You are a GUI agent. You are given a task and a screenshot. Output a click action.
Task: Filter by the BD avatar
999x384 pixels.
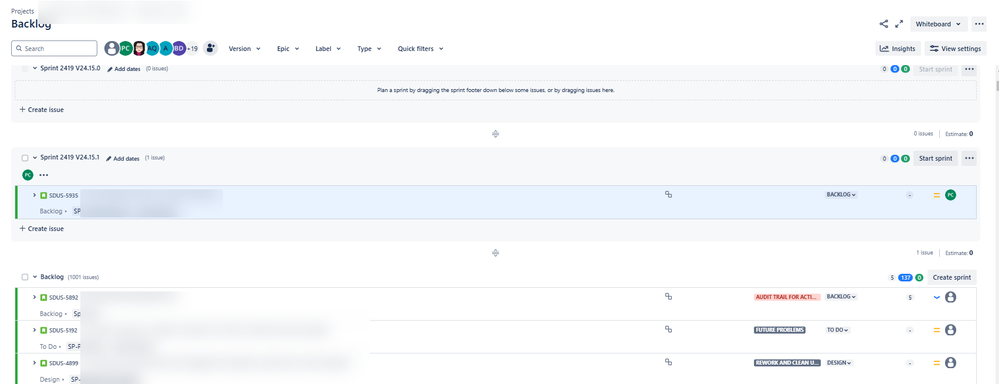tap(179, 48)
